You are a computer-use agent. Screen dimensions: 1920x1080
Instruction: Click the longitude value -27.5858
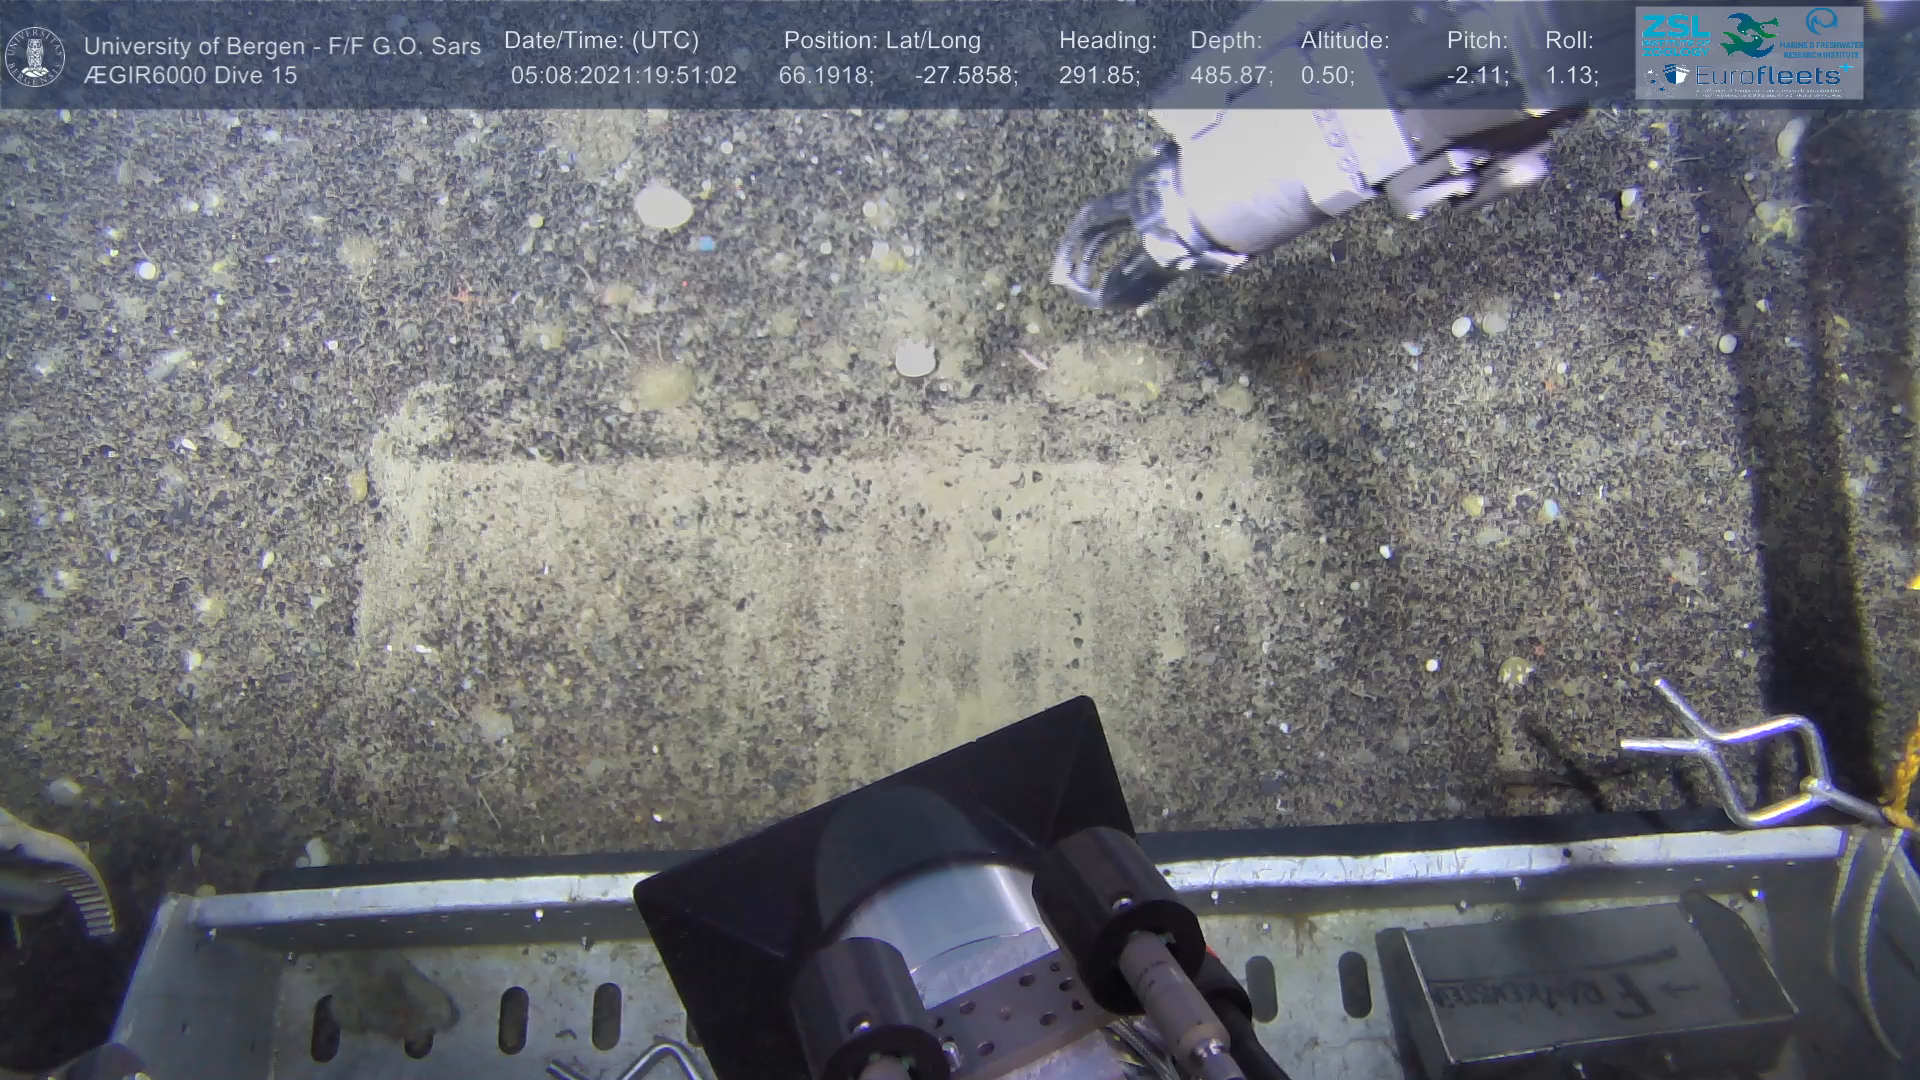coord(965,76)
